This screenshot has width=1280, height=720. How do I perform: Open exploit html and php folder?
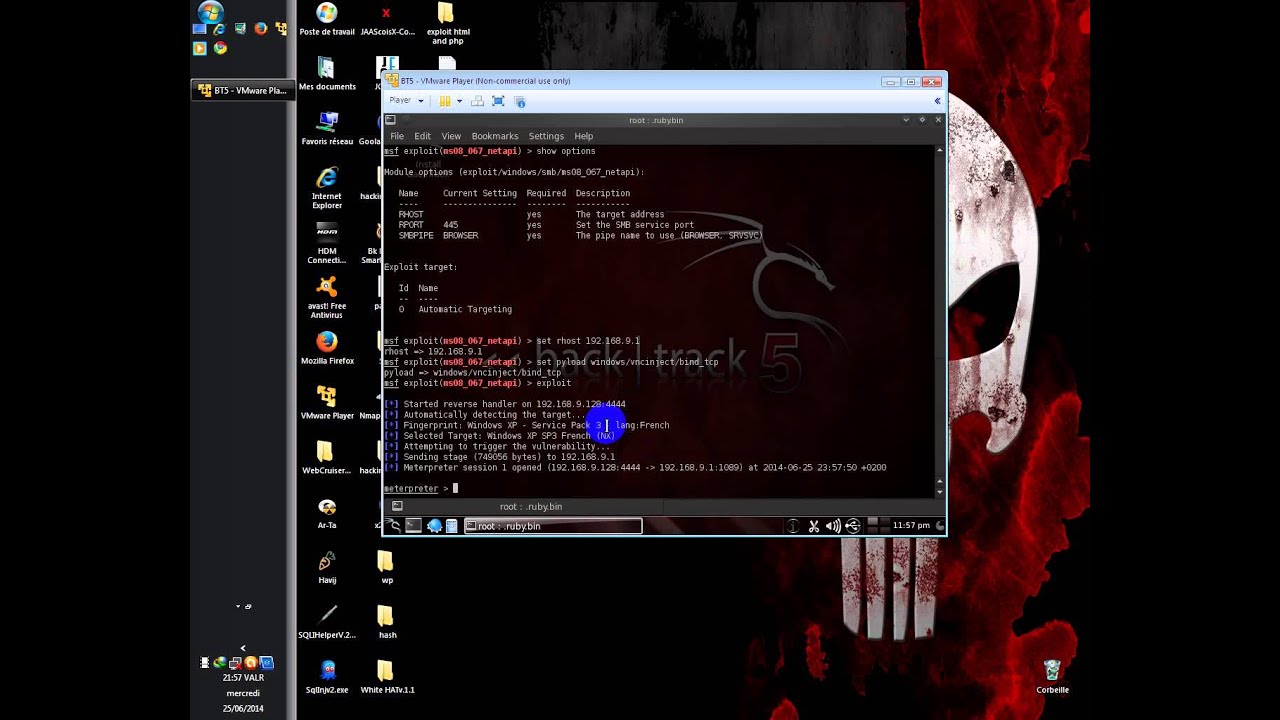tap(447, 24)
